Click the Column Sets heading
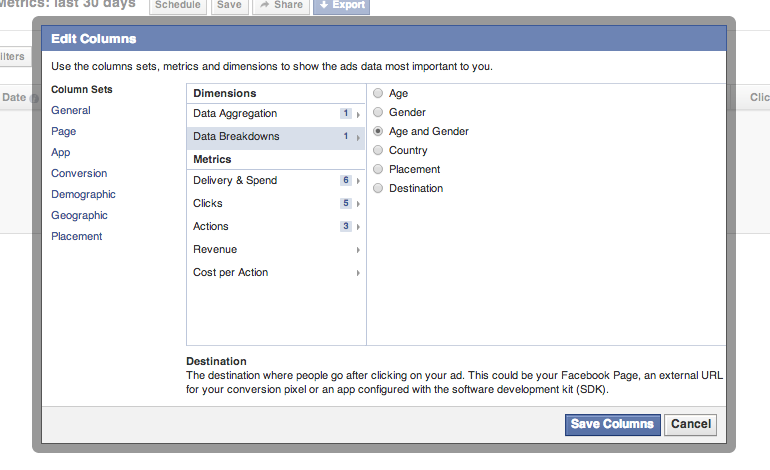 coord(82,89)
